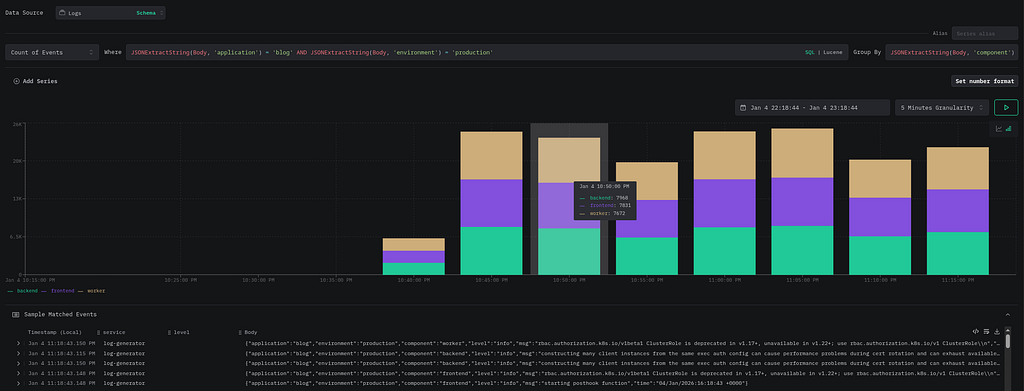
Task: Expand the worker ClusterRole deprecated log row
Action: point(18,343)
